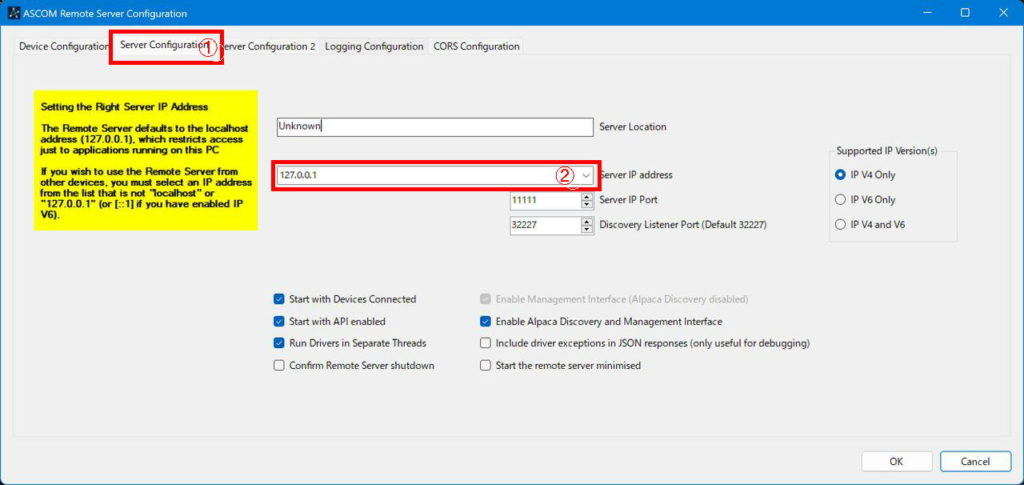This screenshot has width=1024, height=485.
Task: Select IP V4 and V6 option
Action: click(840, 225)
